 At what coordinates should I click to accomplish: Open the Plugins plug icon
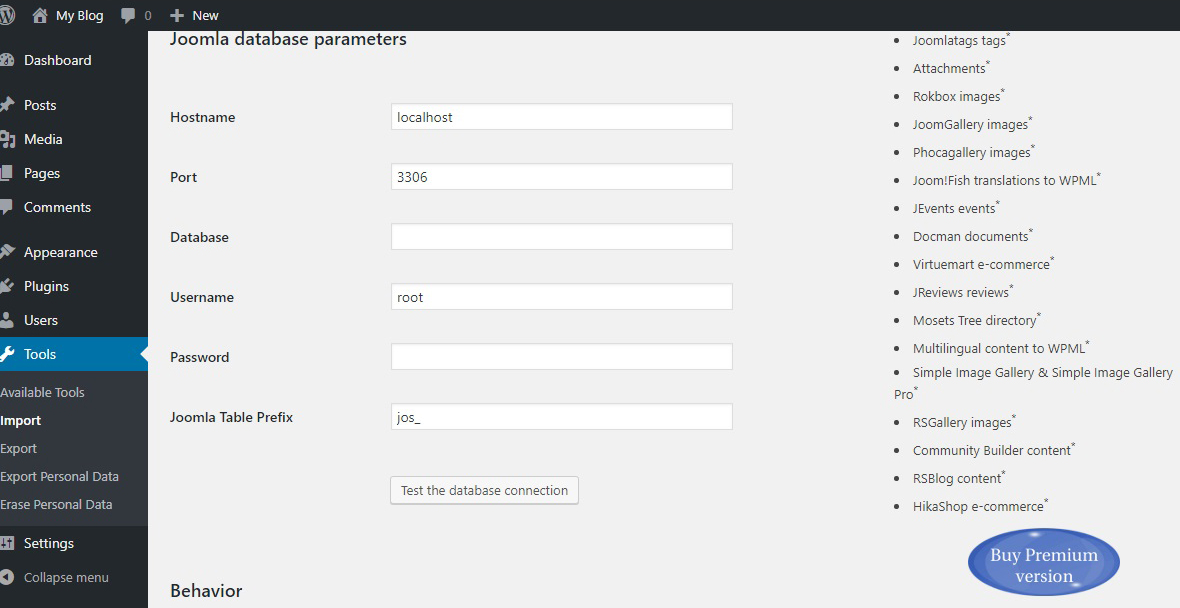7,286
